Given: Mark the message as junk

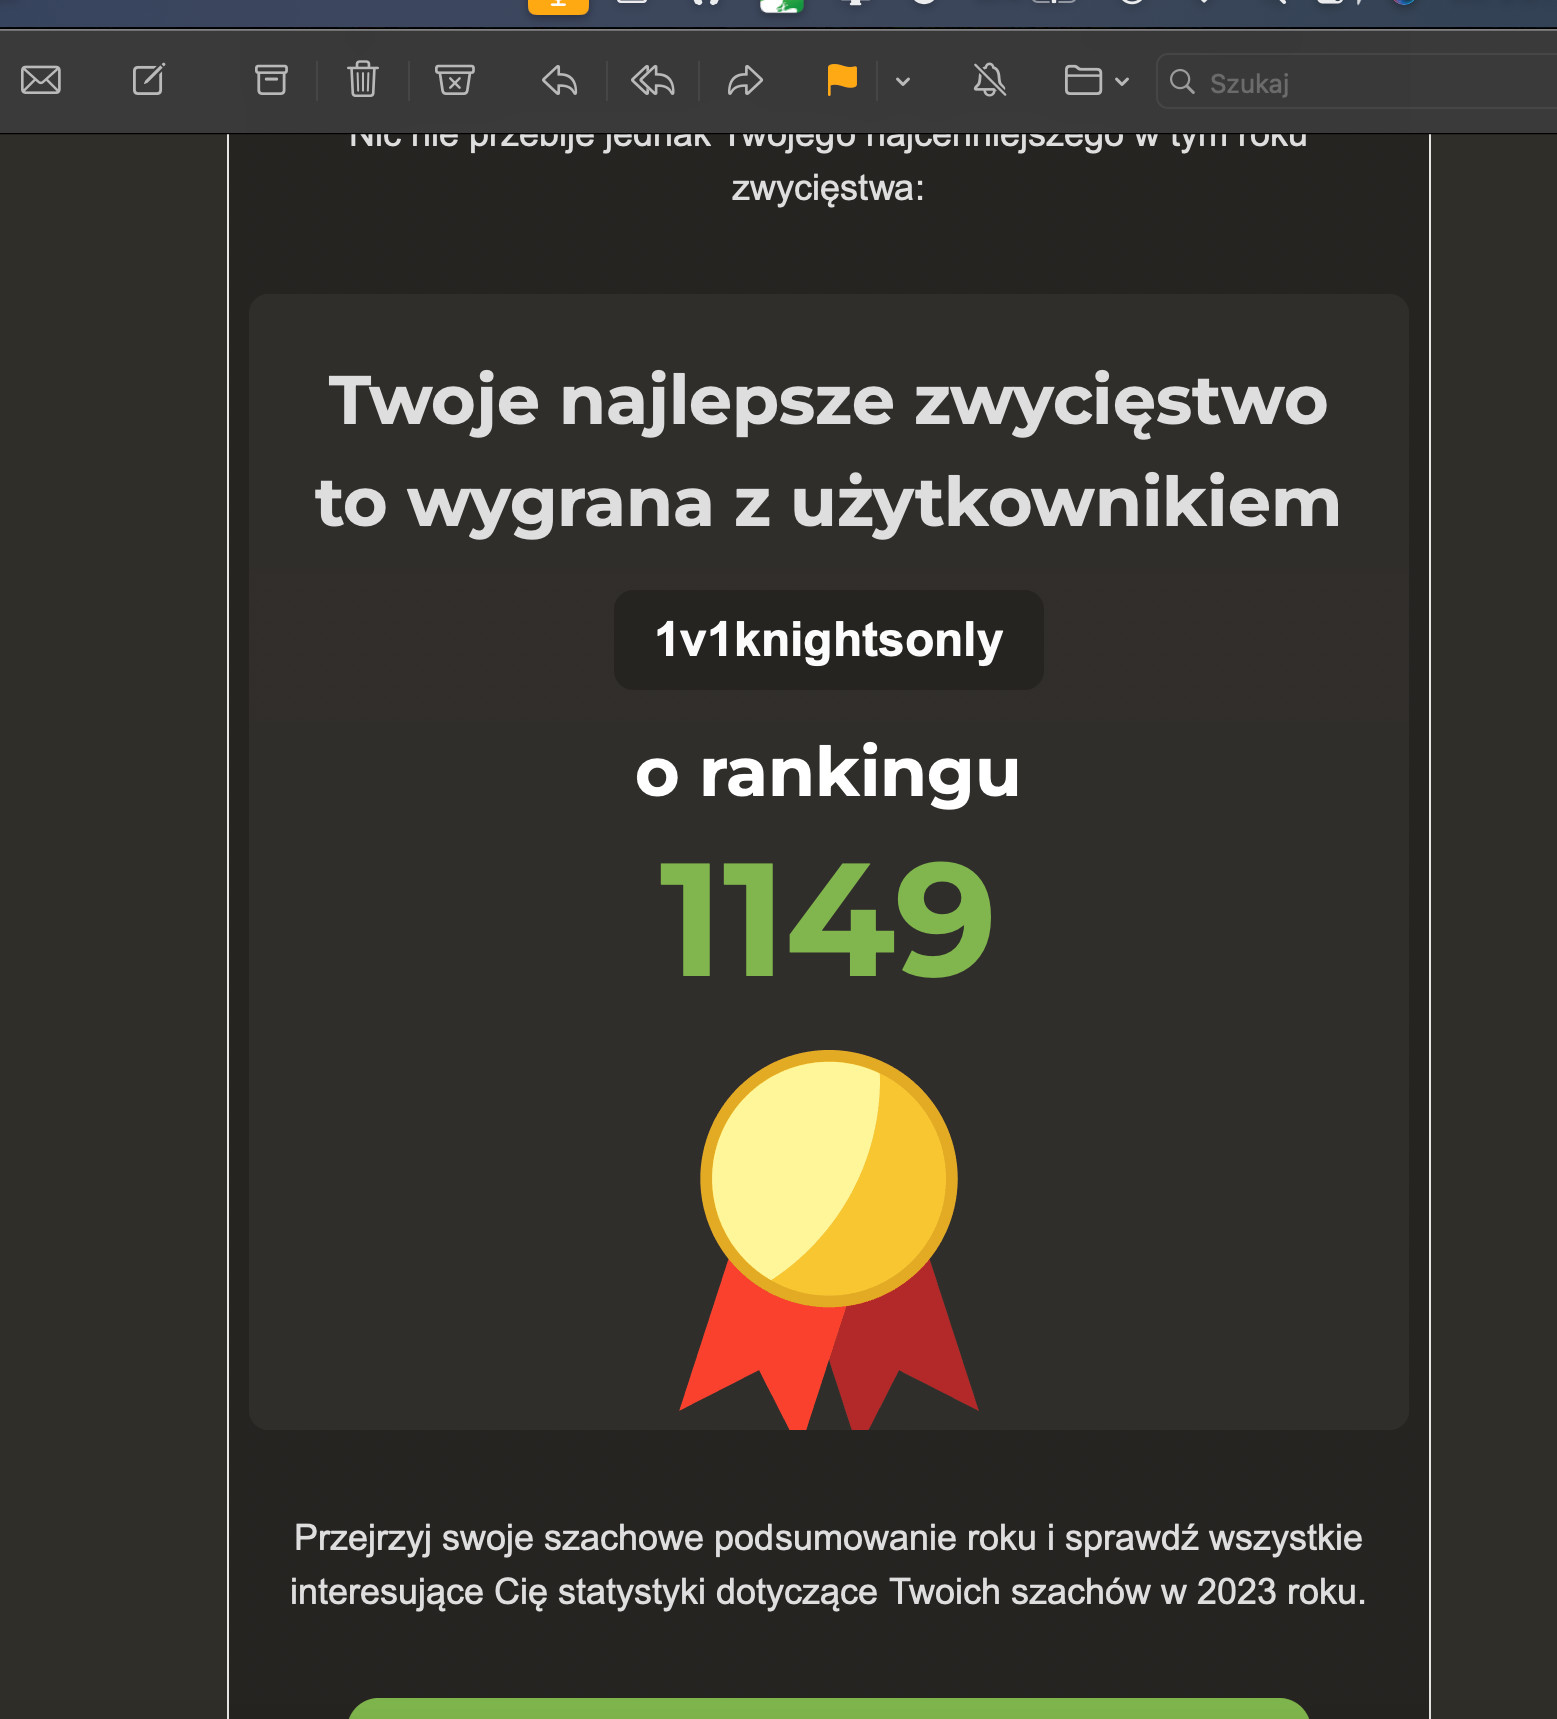Looking at the screenshot, I should pyautogui.click(x=454, y=80).
